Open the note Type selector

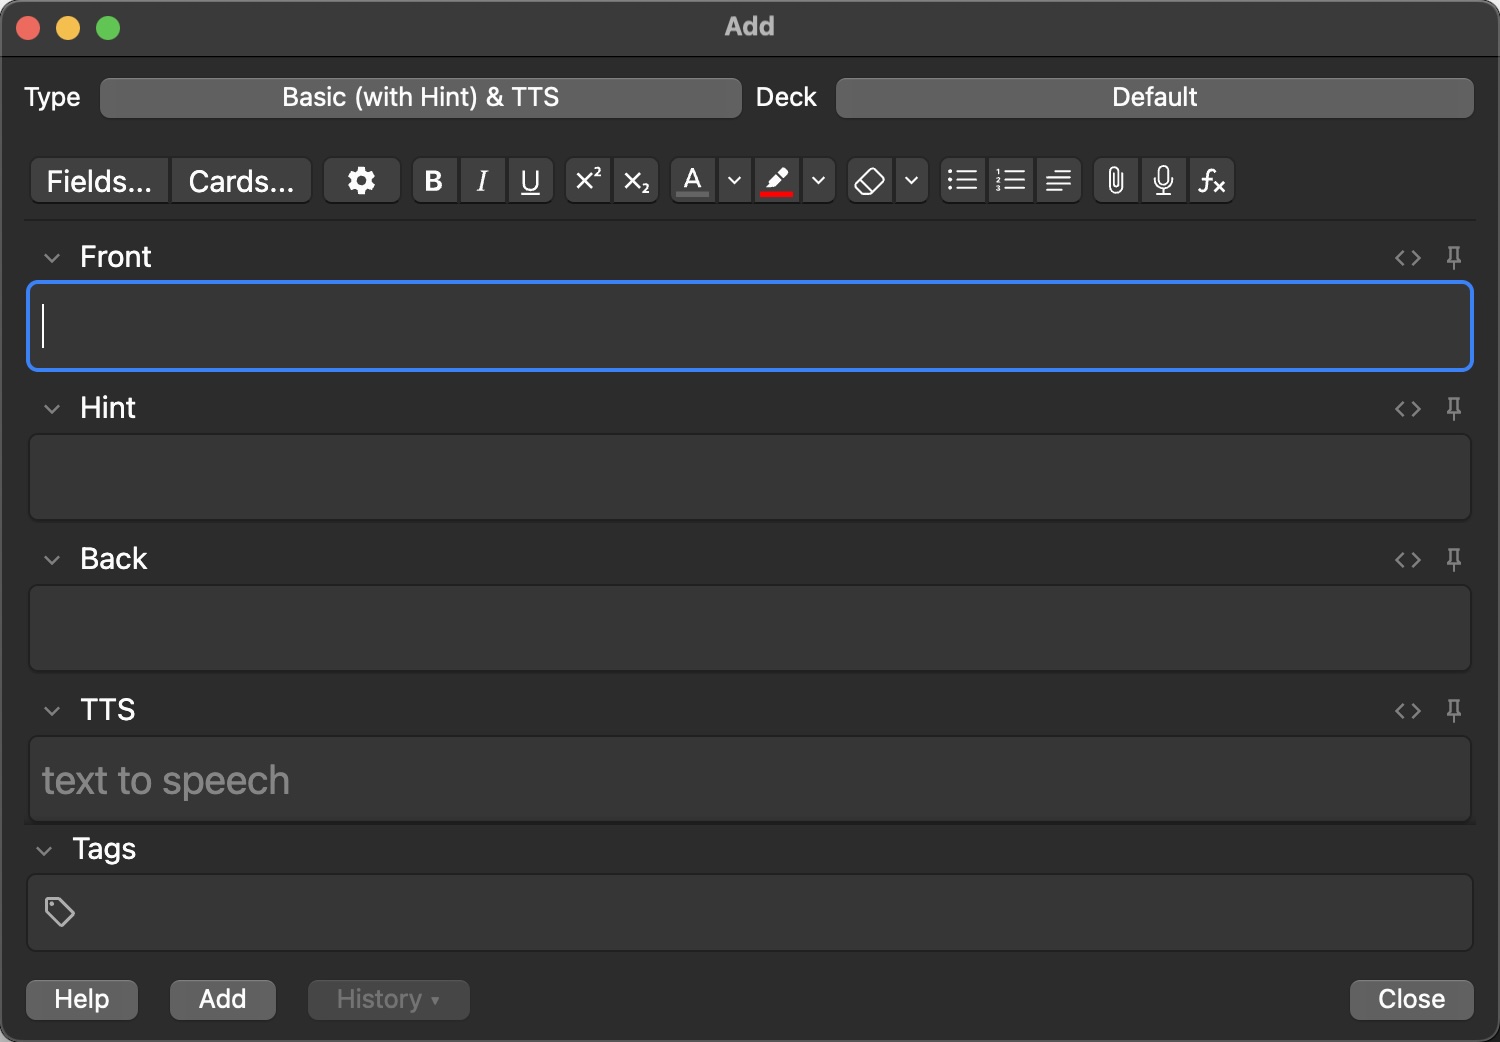420,97
